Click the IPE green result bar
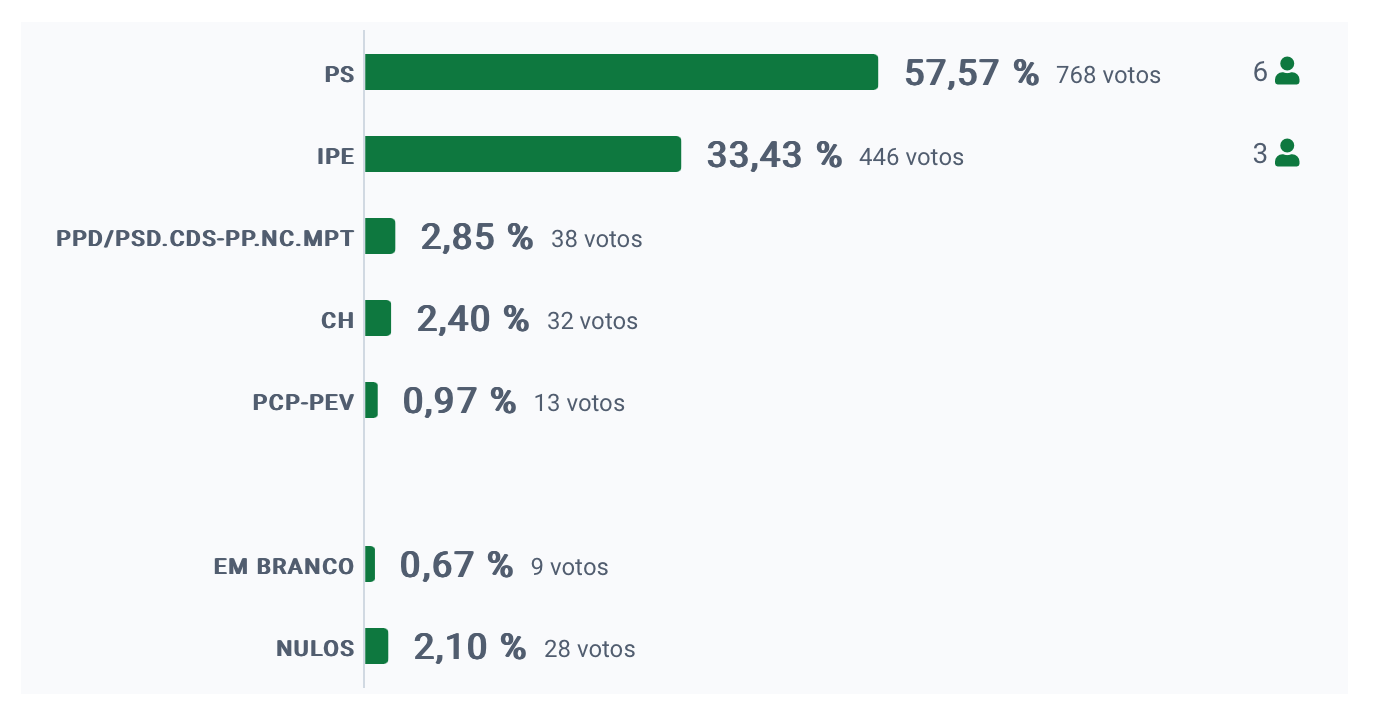This screenshot has width=1374, height=710. click(522, 154)
